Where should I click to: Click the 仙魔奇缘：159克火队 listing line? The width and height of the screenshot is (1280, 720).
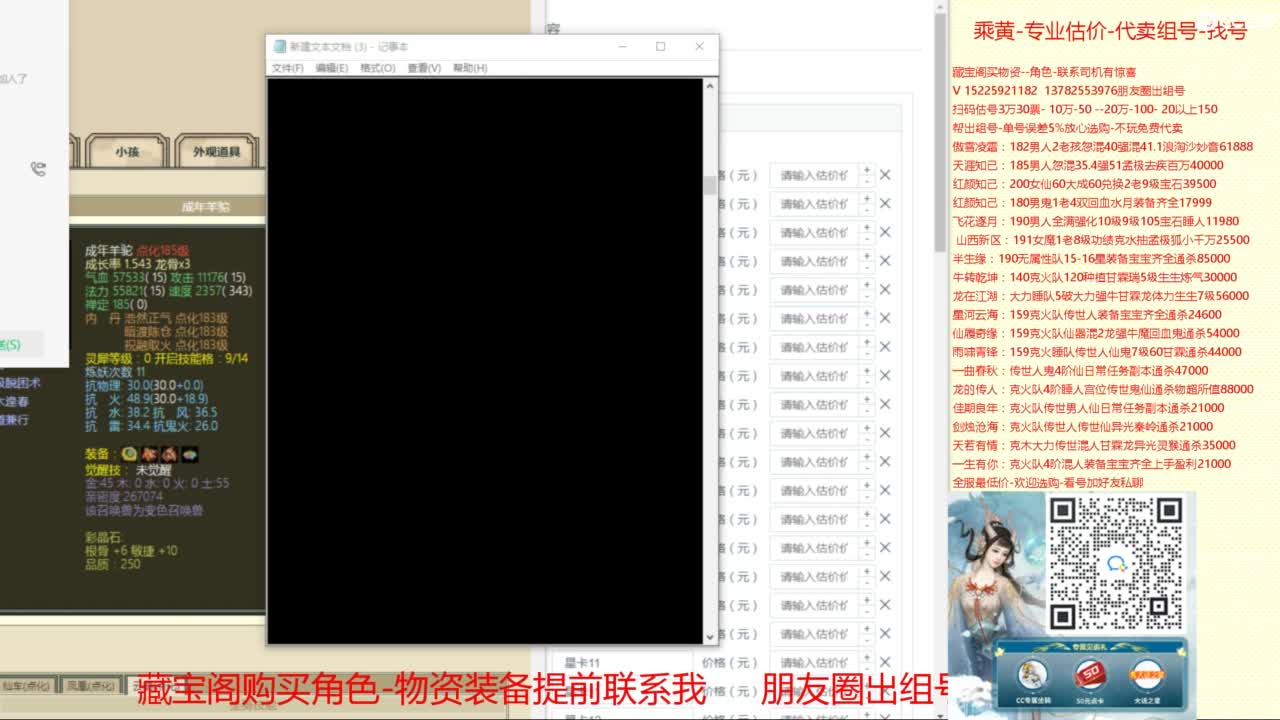[1096, 333]
